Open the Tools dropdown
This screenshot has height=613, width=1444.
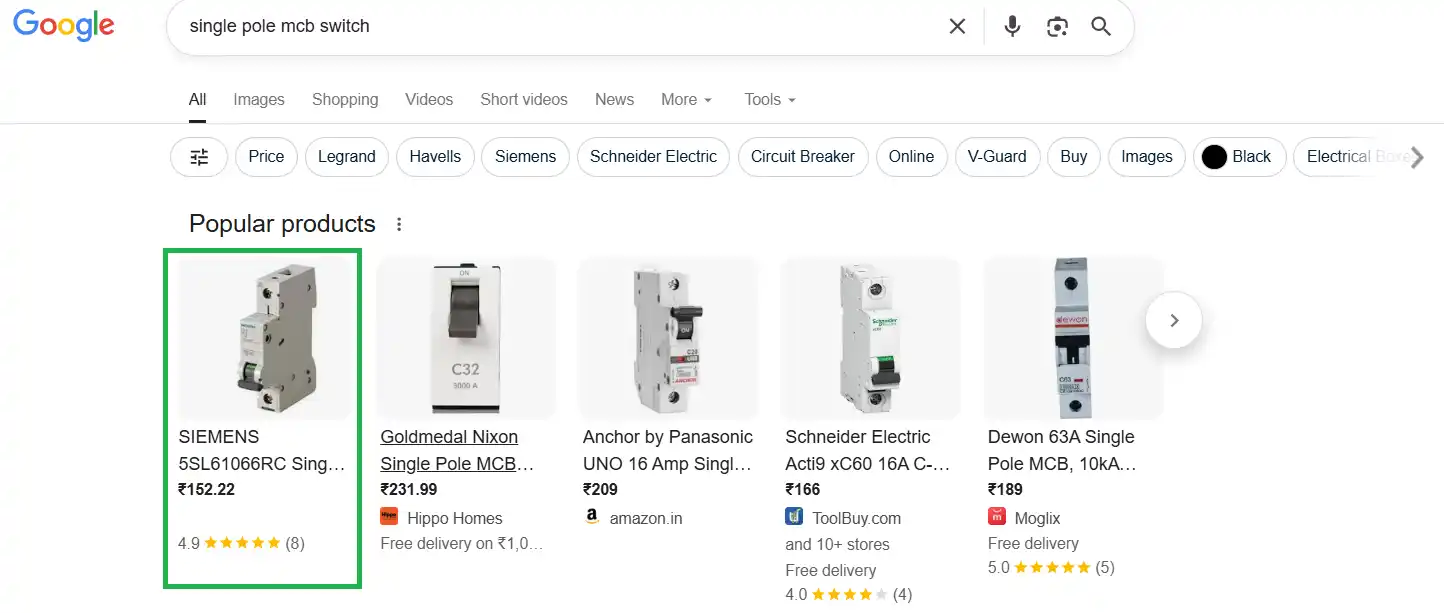pyautogui.click(x=769, y=100)
